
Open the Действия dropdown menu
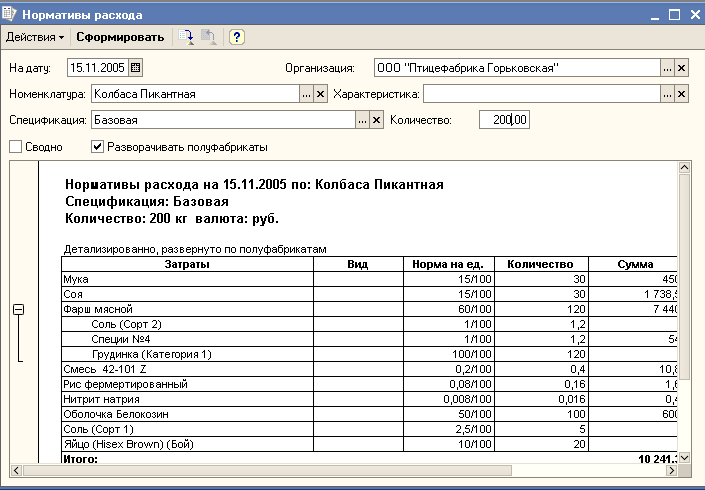click(x=35, y=37)
